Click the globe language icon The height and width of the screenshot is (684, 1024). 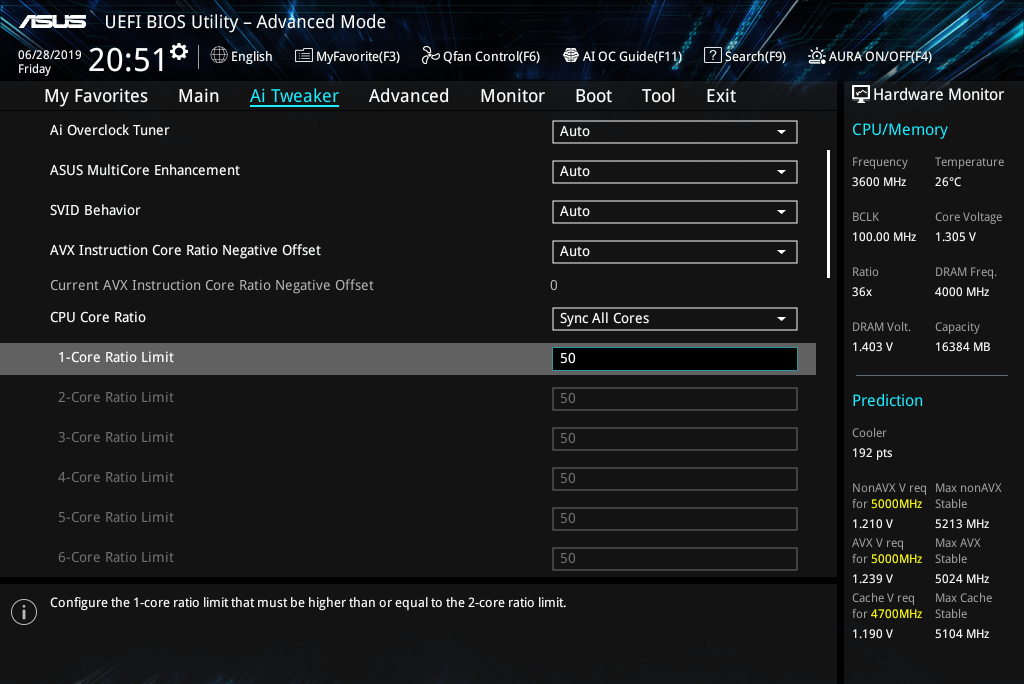(219, 56)
